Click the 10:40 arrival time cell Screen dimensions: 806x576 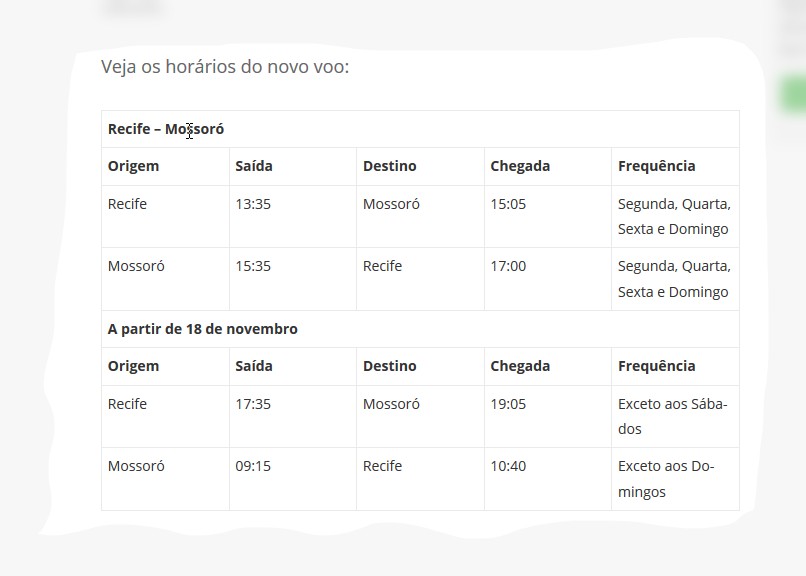pyautogui.click(x=508, y=466)
